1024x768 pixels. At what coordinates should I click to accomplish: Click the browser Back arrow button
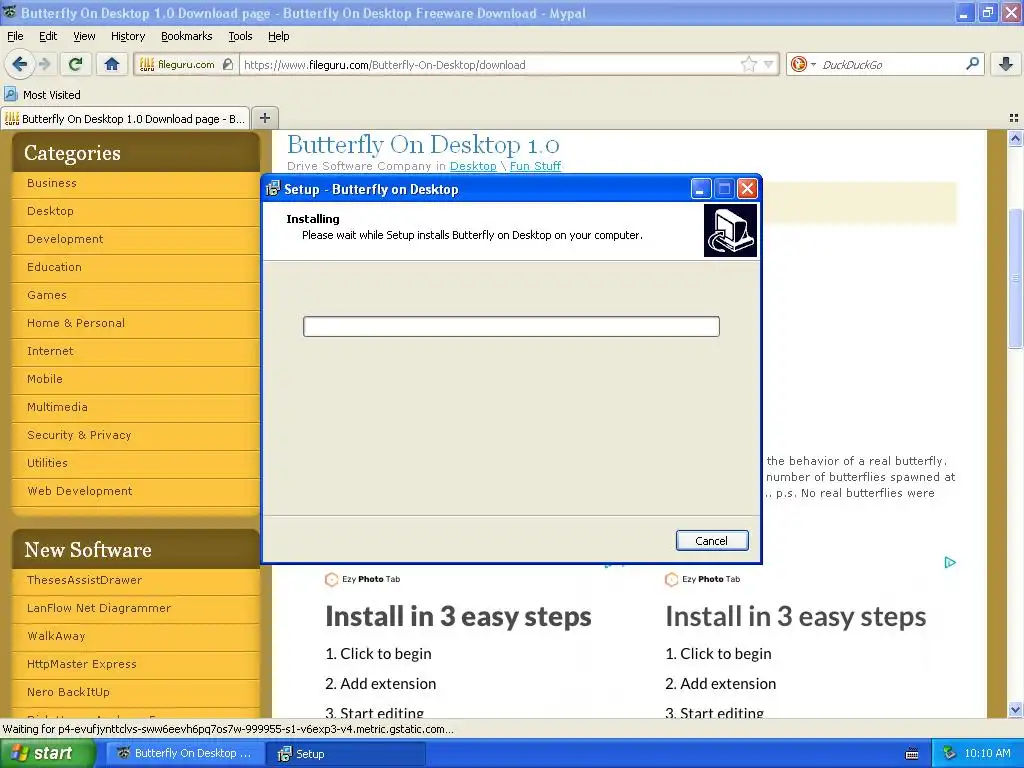click(x=20, y=64)
